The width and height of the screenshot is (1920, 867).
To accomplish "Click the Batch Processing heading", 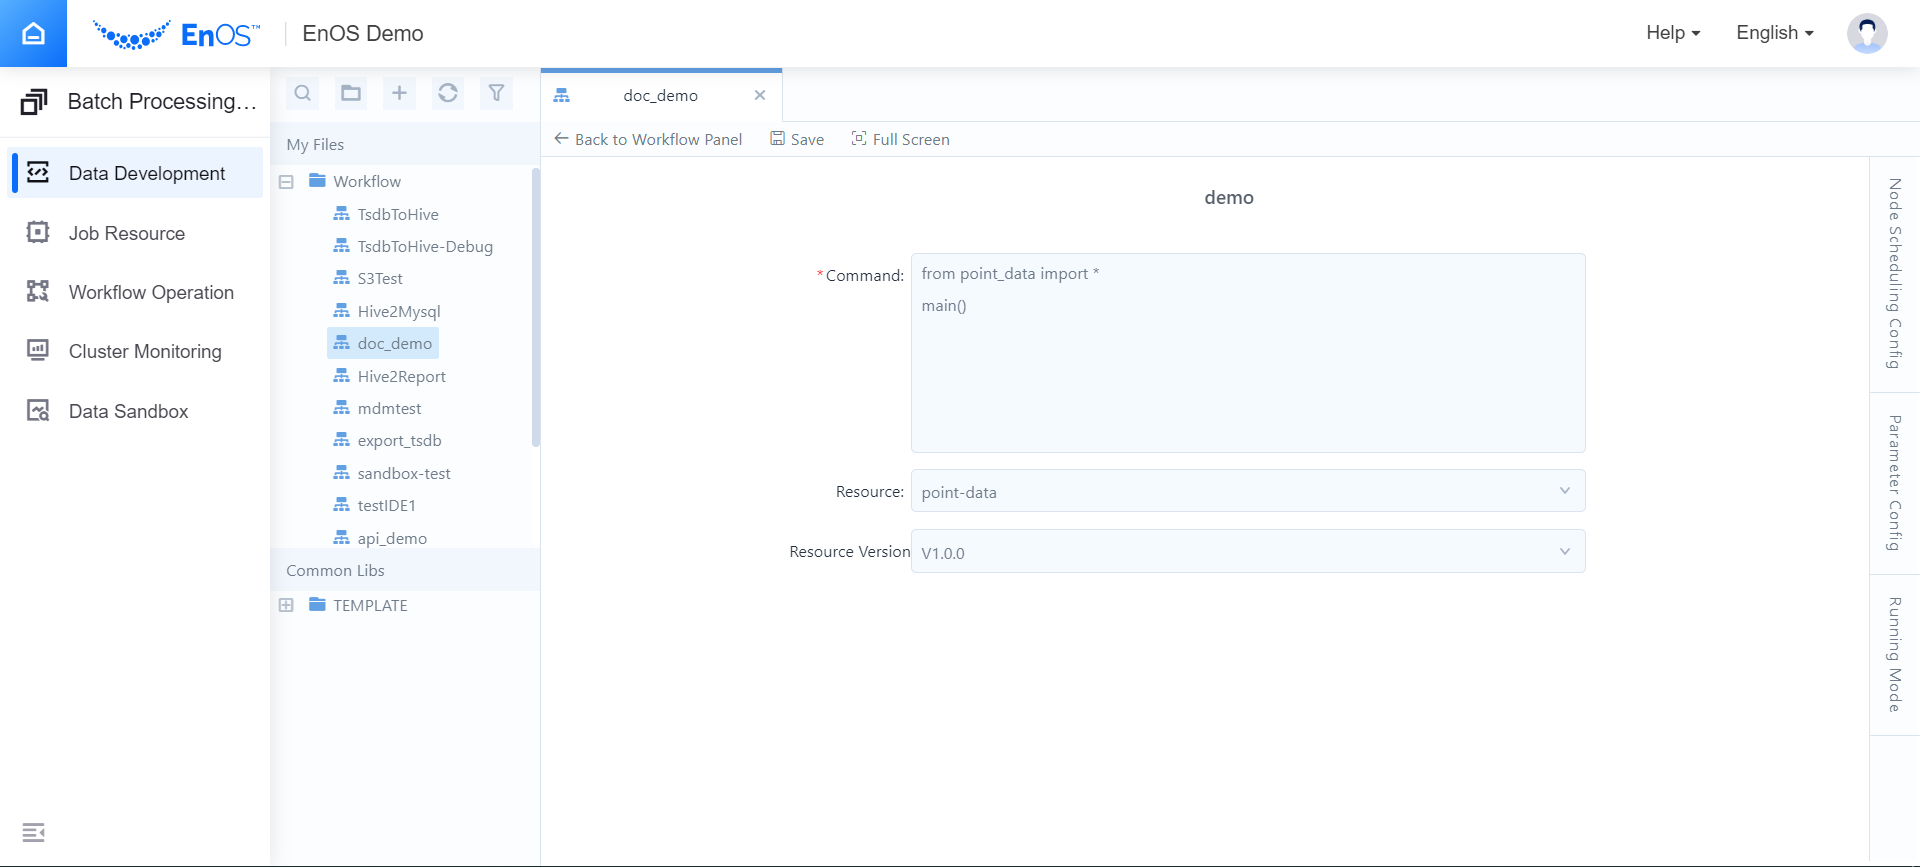I will pyautogui.click(x=162, y=101).
